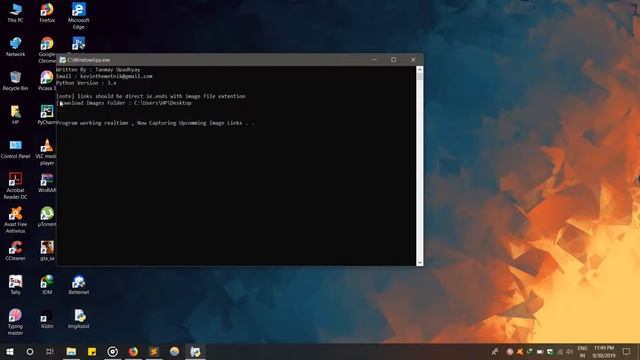640x360 pixels.
Task: Open Task View in taskbar
Action: point(50,351)
